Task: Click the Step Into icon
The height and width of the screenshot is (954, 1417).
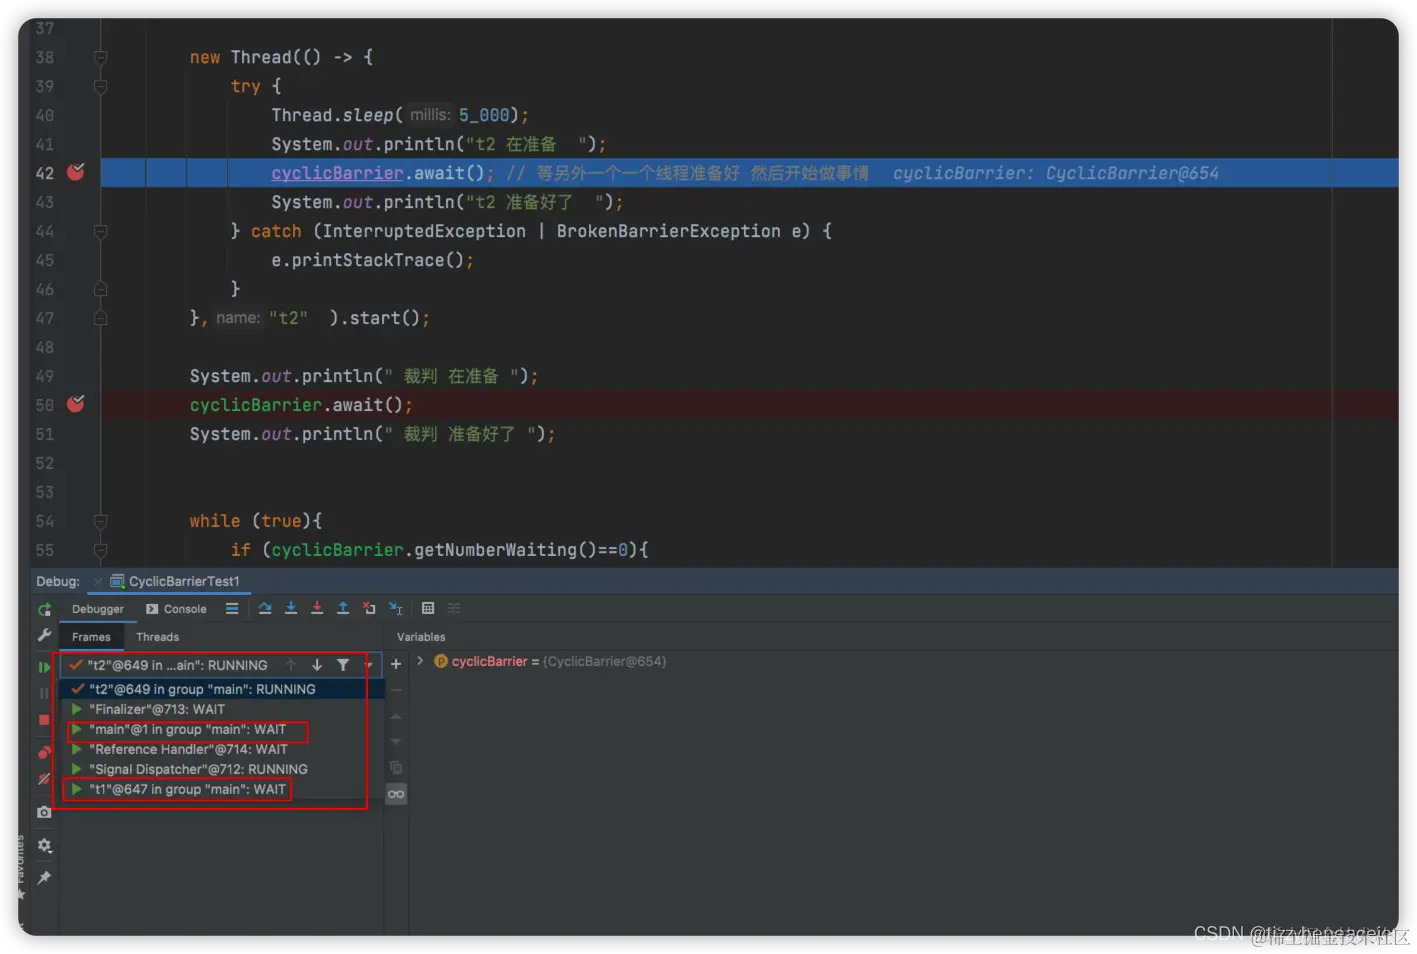Action: 291,608
